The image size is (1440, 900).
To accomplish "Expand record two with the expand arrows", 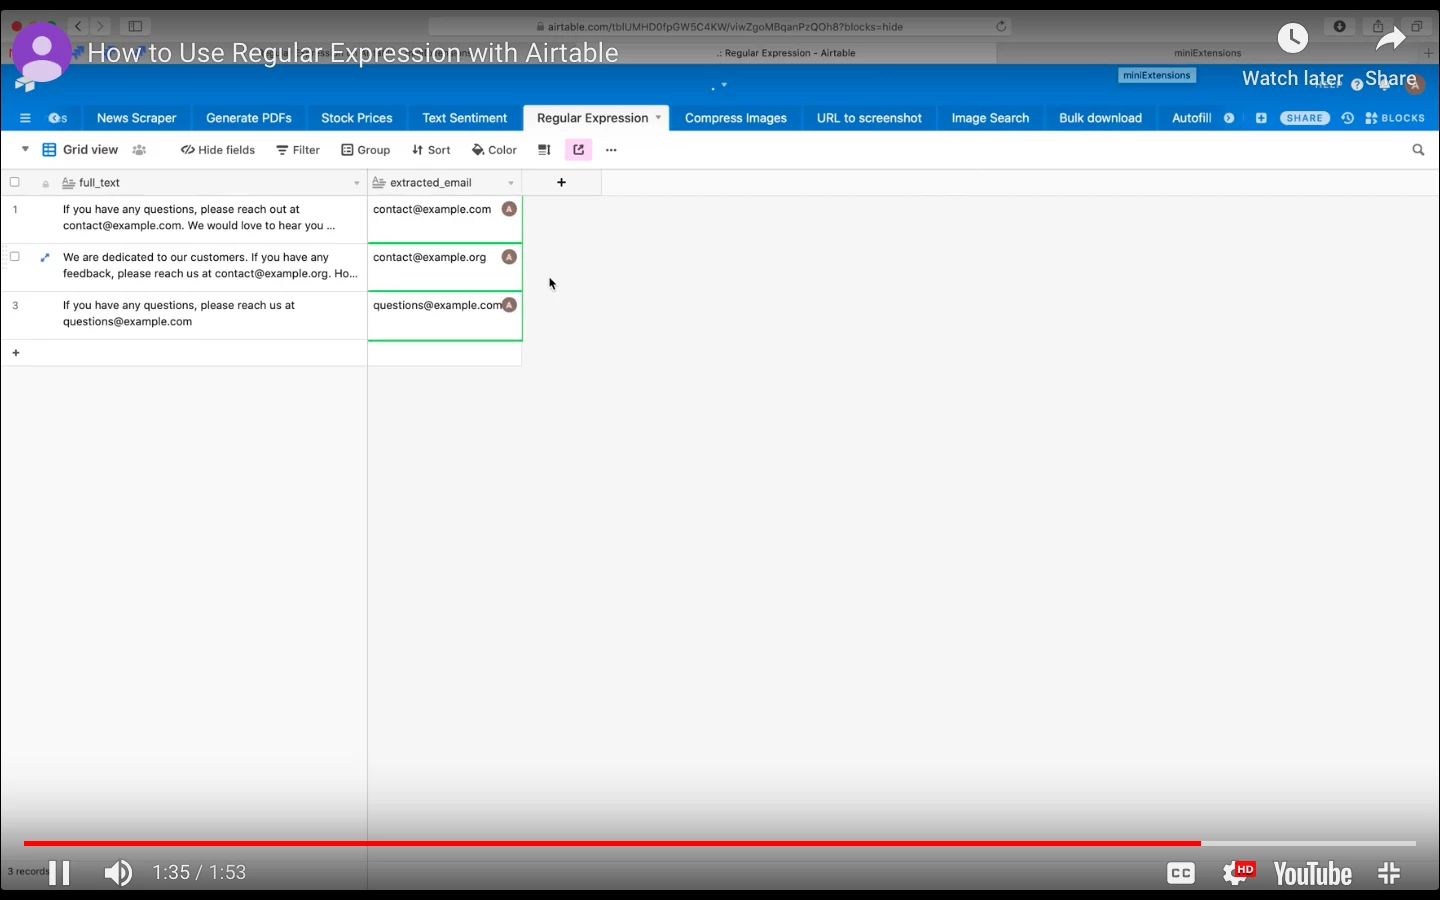I will [x=45, y=257].
